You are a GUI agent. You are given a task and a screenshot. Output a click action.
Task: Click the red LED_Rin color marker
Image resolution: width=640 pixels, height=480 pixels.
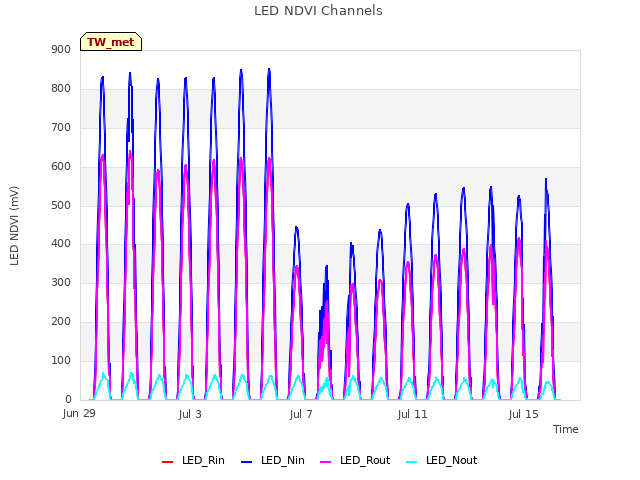coord(167,462)
